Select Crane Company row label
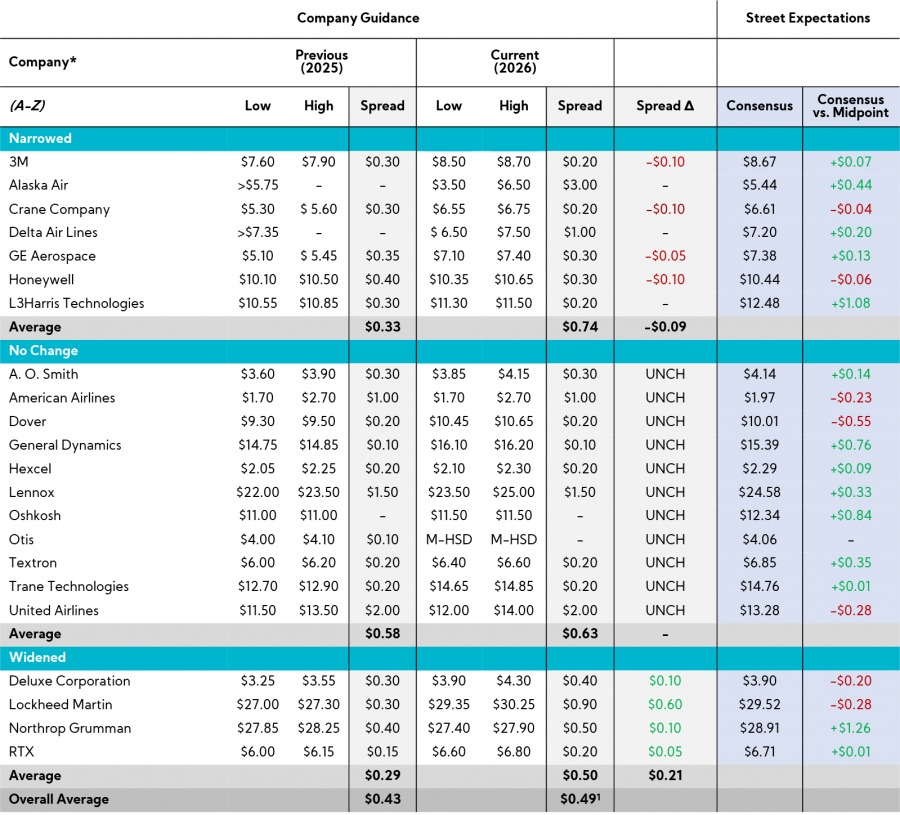 [x=59, y=209]
